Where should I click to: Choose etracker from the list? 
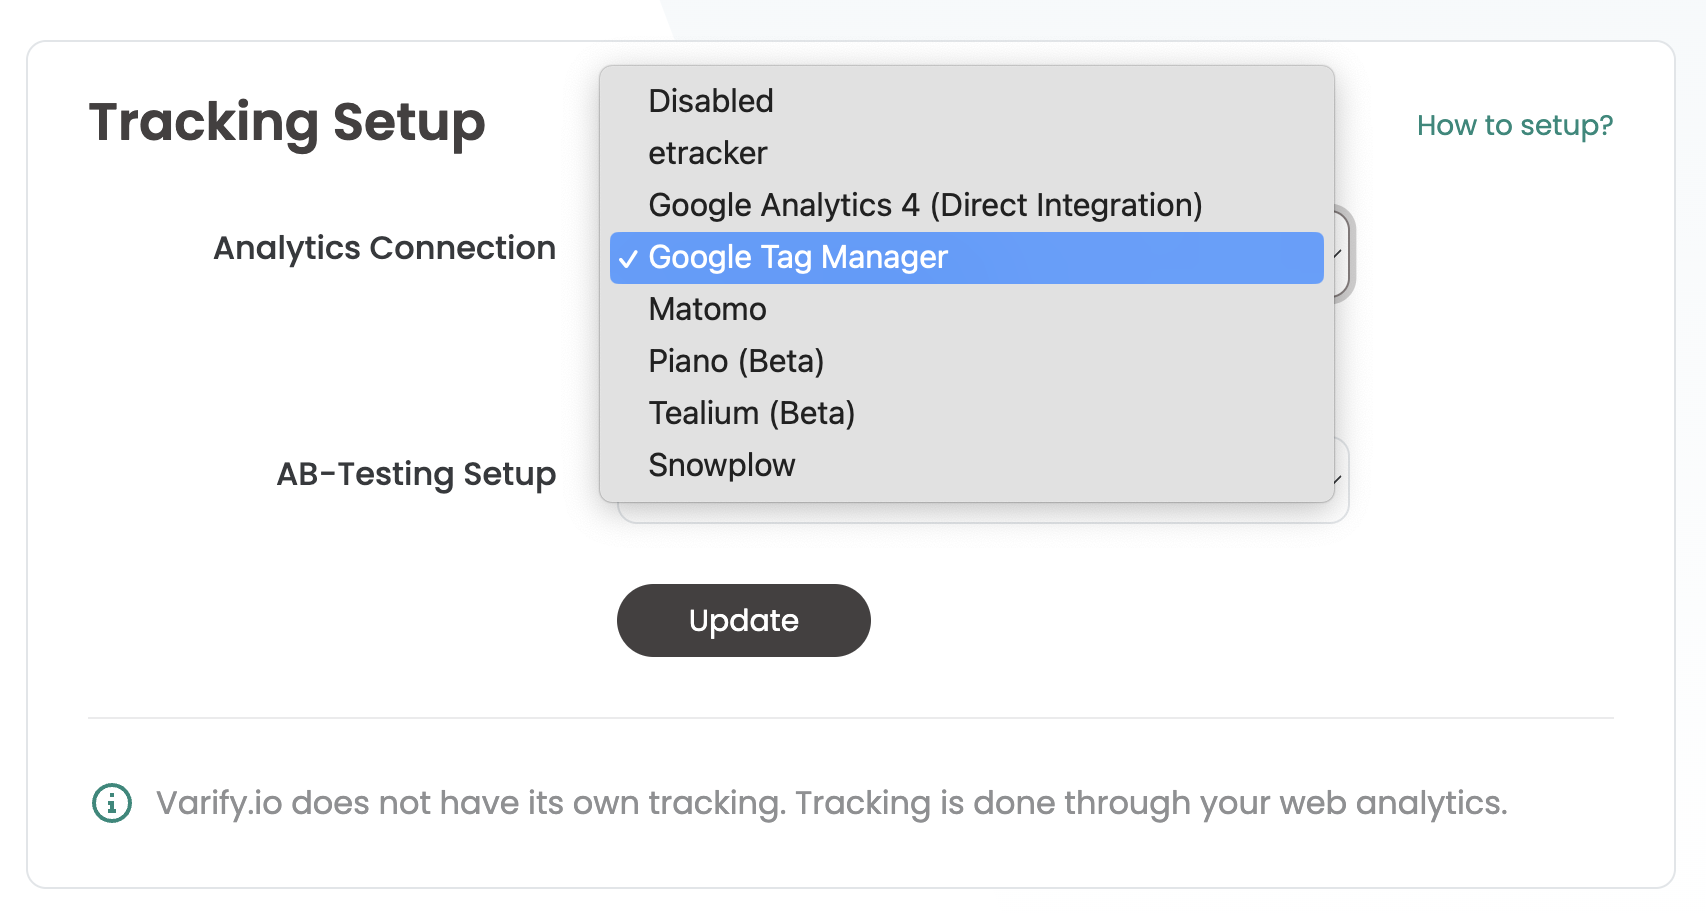pyautogui.click(x=966, y=153)
